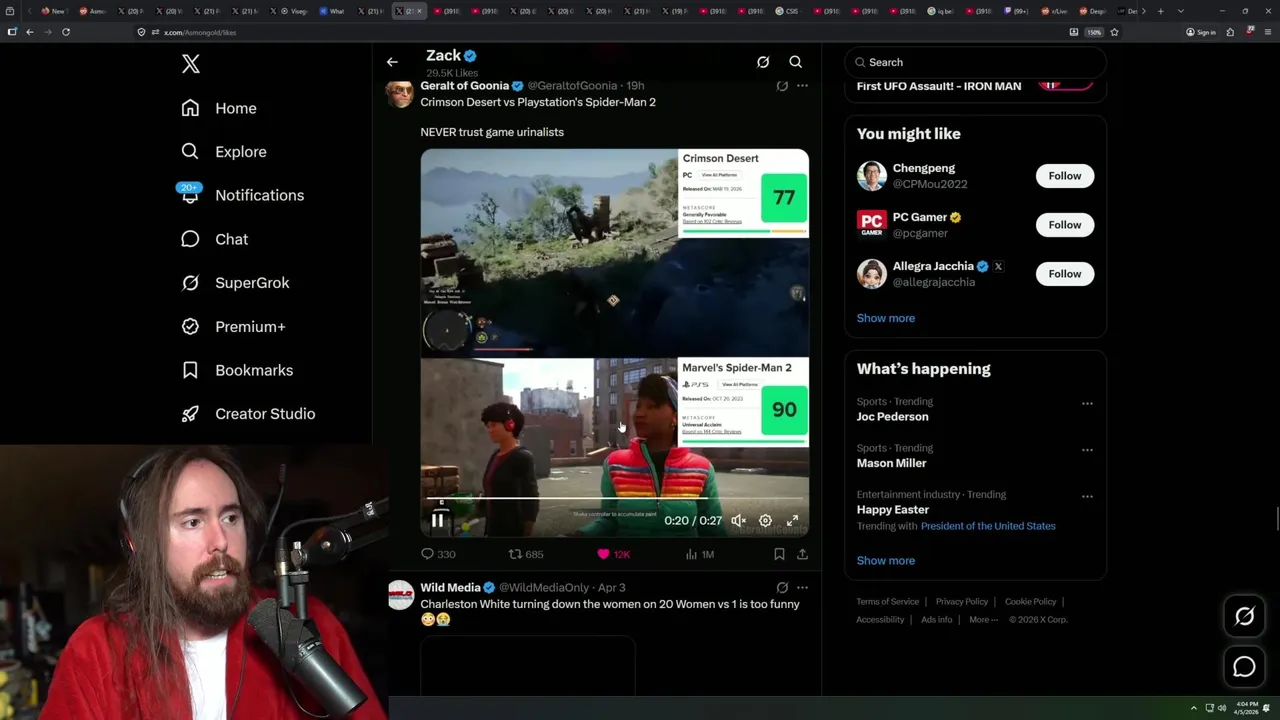Click the browser address bar URL
This screenshot has height=720, width=1280.
point(200,32)
